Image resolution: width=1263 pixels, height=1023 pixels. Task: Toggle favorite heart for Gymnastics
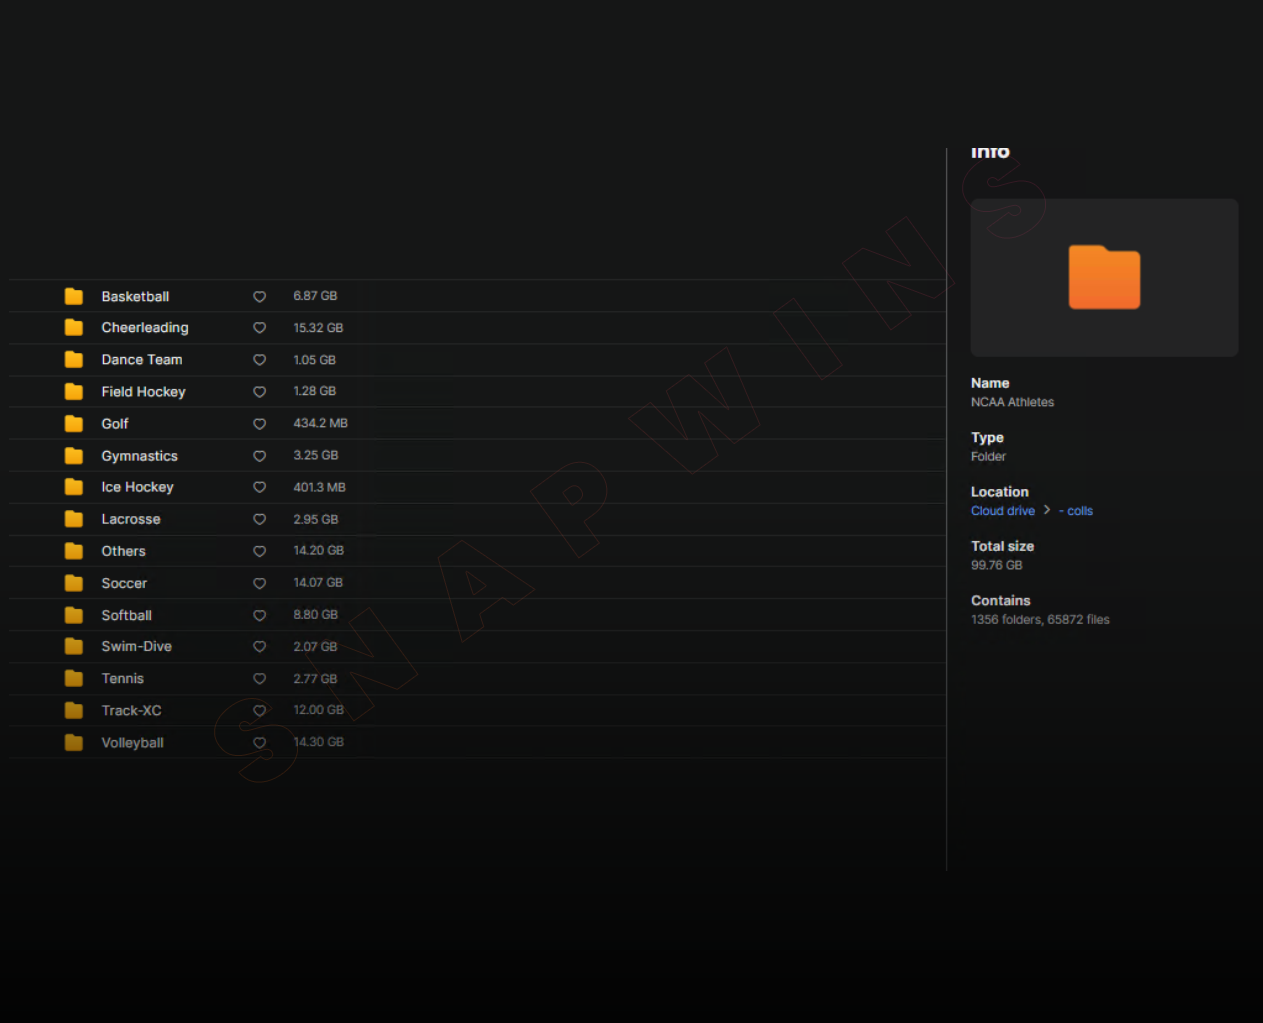pos(259,456)
